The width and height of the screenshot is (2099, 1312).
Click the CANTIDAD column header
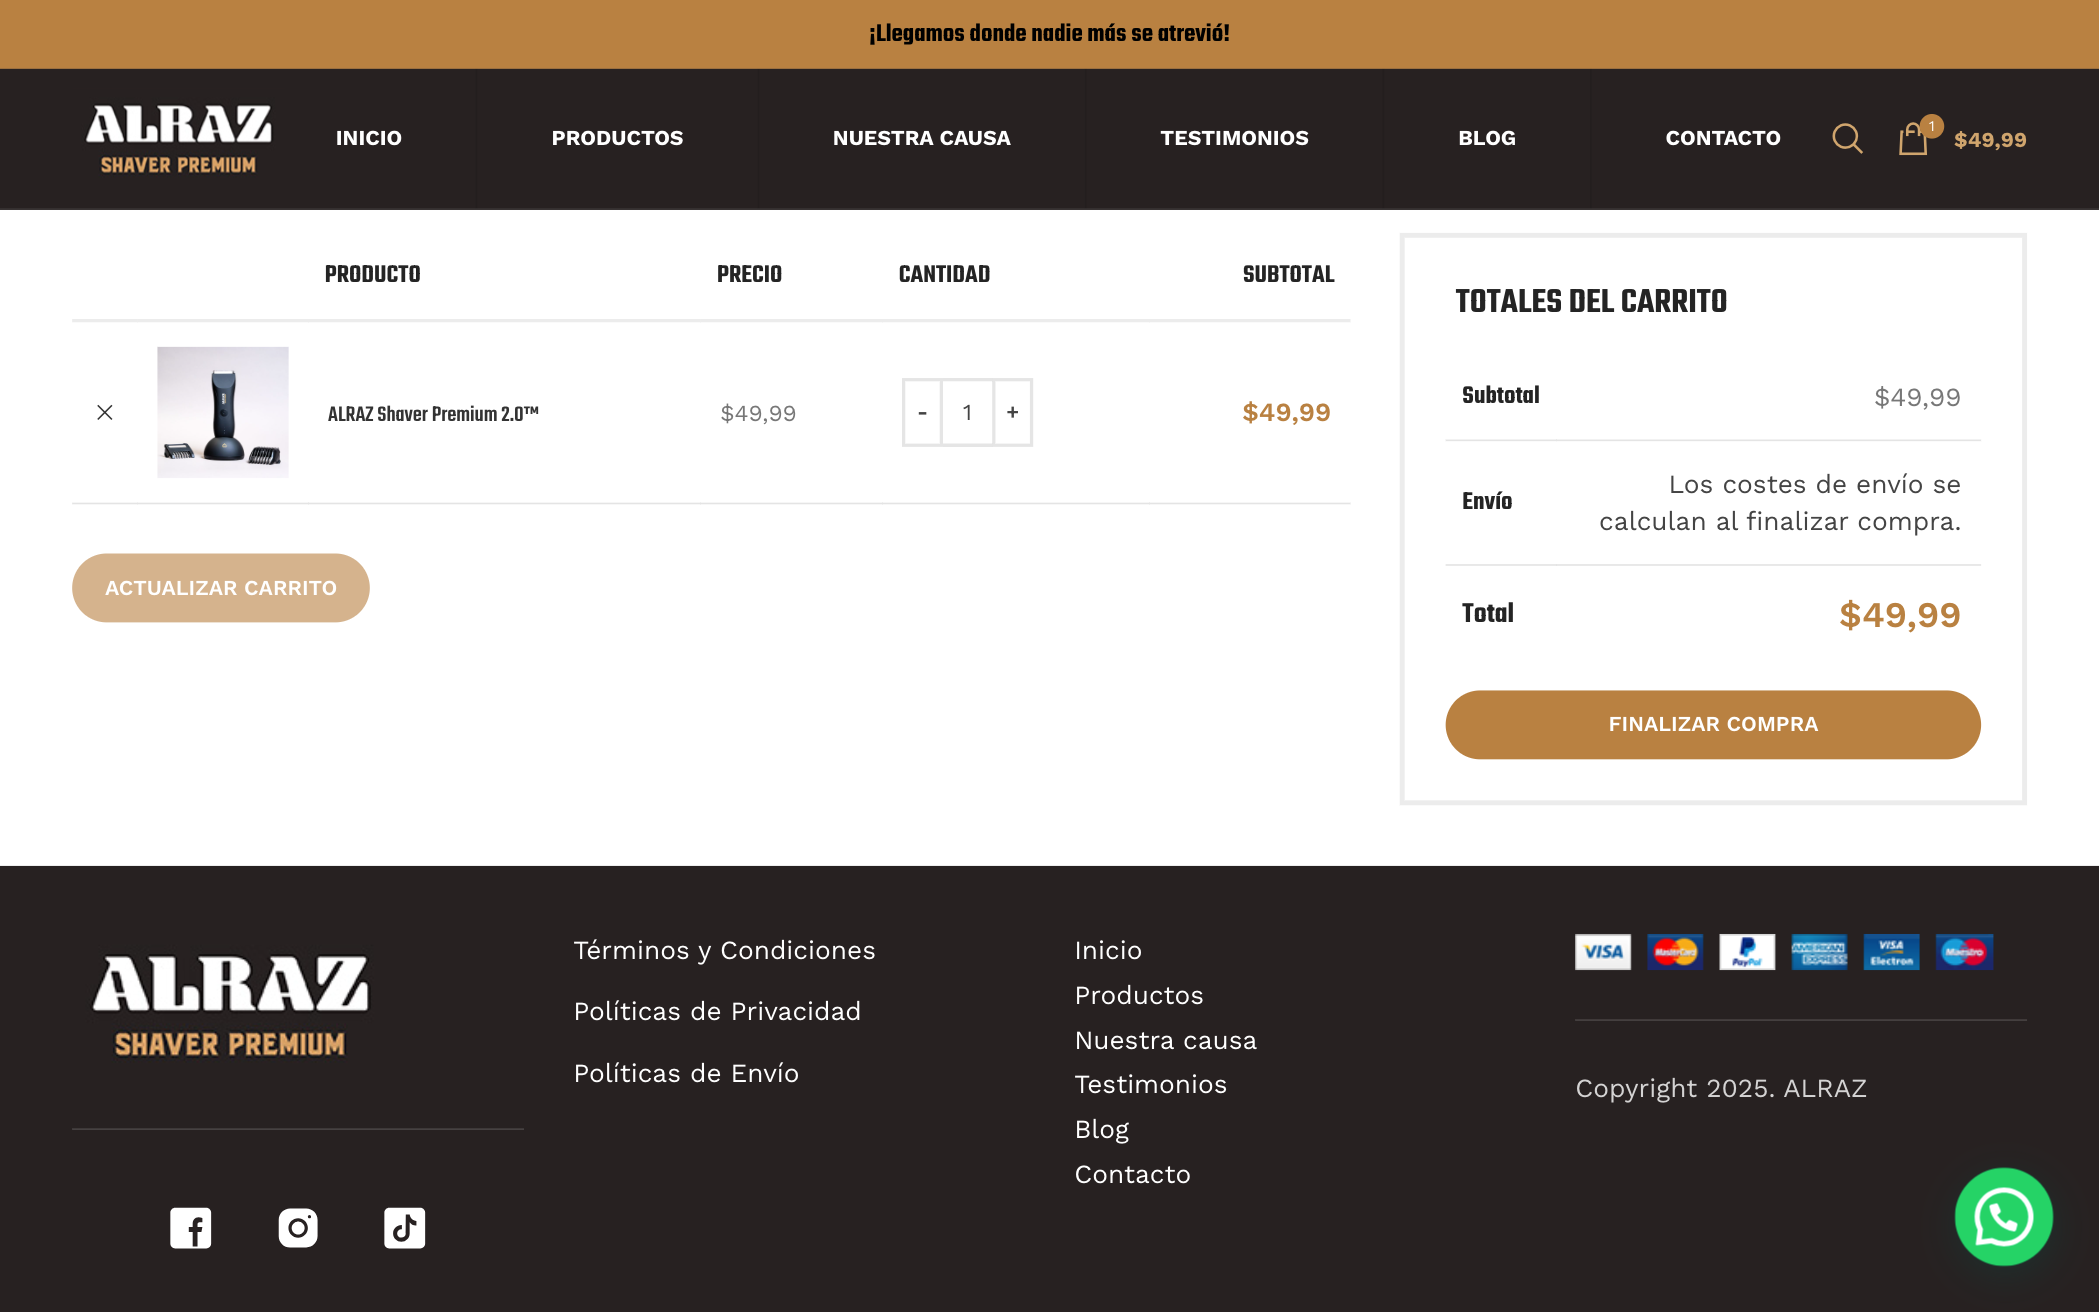944,274
